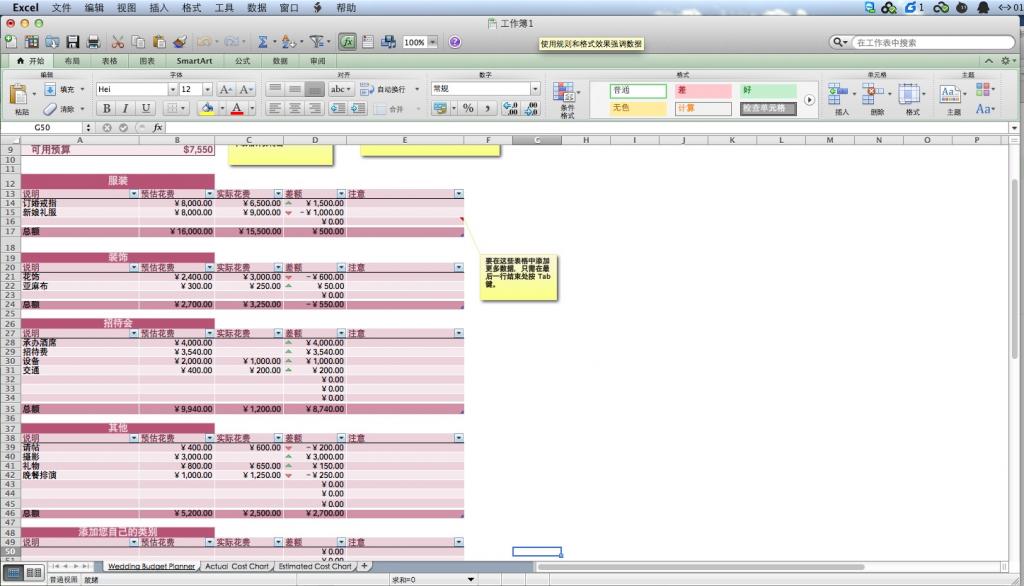Click the Format Painter brush icon
This screenshot has width=1024, height=586.
coord(180,42)
